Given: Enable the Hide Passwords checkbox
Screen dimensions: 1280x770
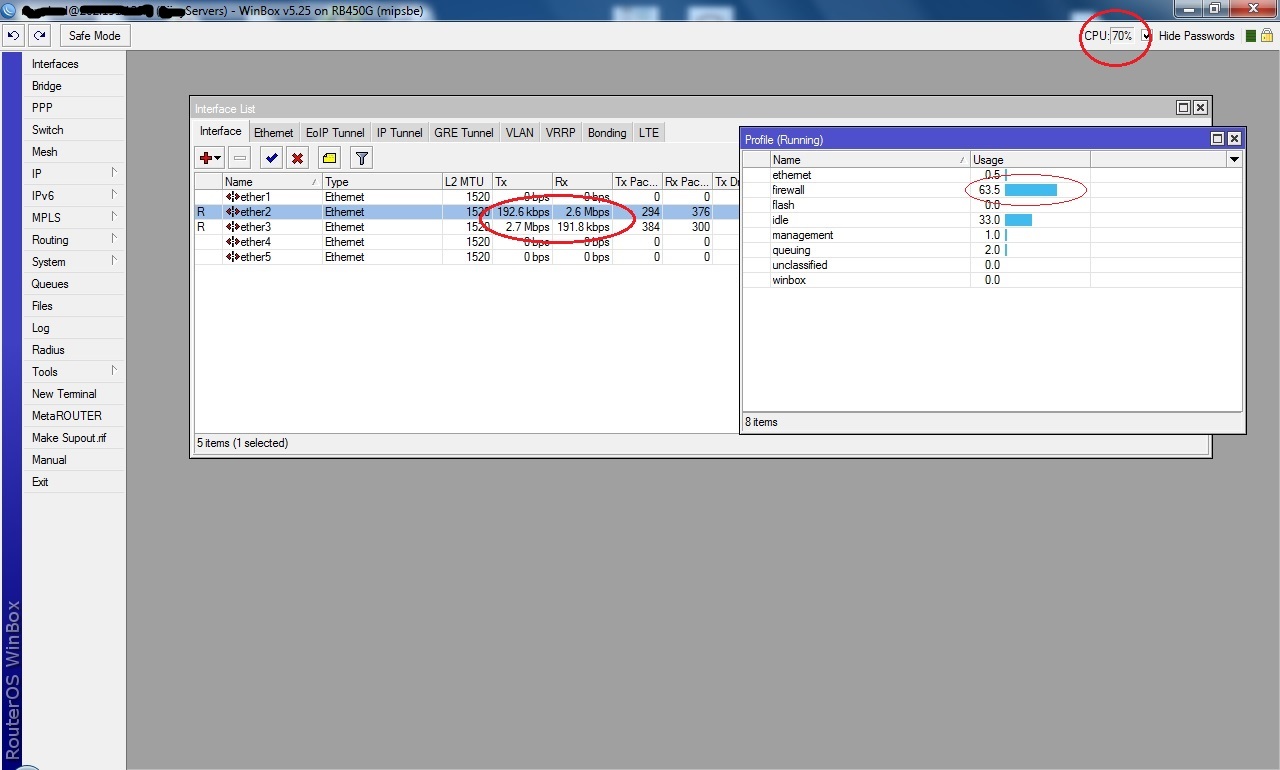Looking at the screenshot, I should pyautogui.click(x=1145, y=35).
